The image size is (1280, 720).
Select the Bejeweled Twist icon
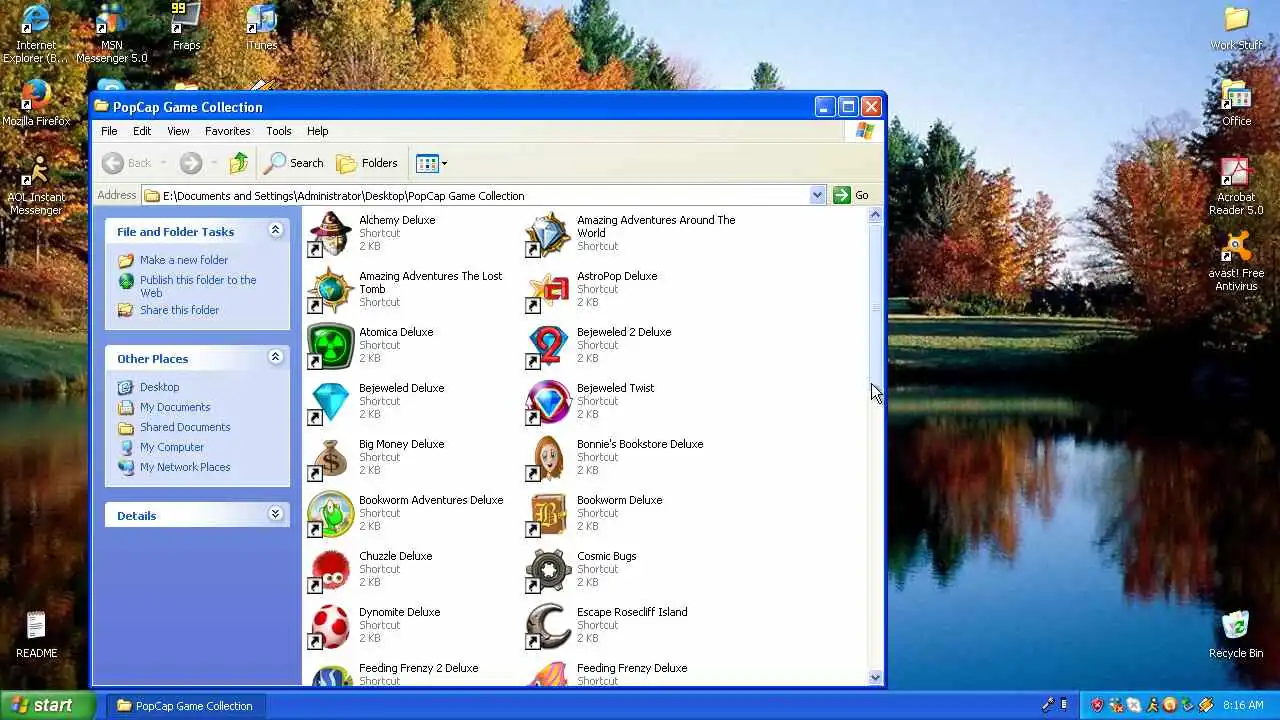(x=548, y=402)
